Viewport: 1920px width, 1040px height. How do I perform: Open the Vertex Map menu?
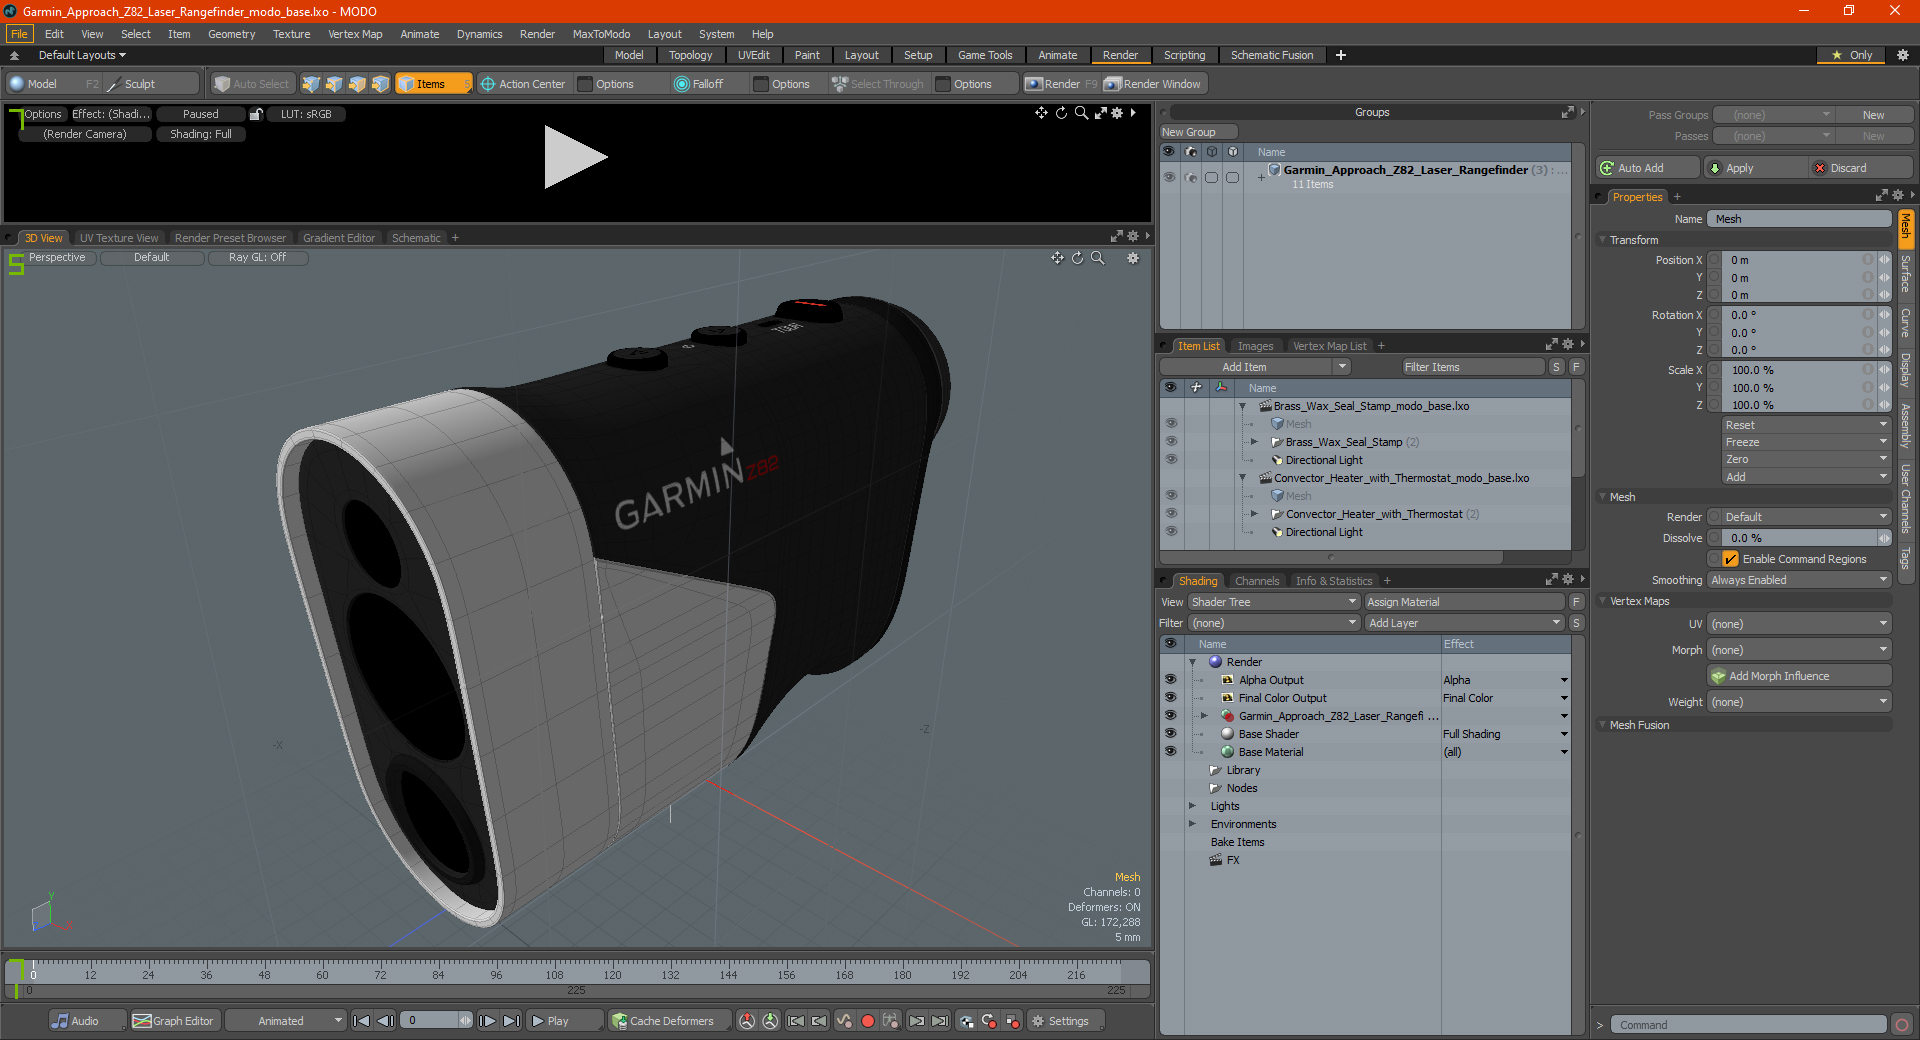pos(355,34)
